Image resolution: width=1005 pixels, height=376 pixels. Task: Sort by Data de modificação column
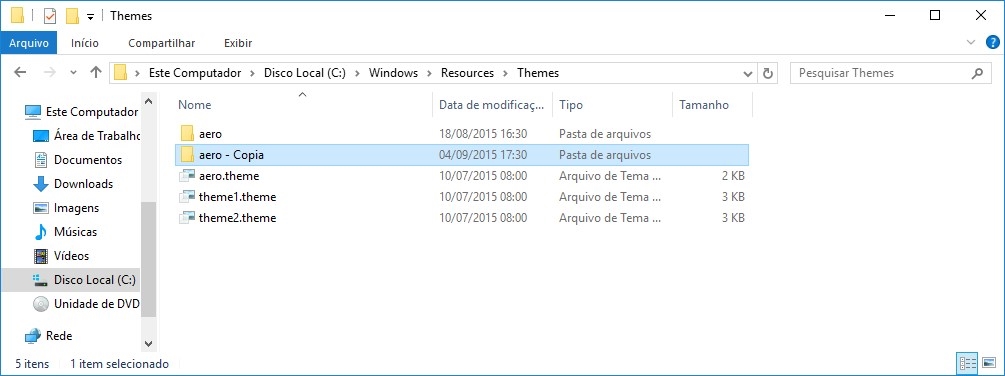[x=493, y=105]
